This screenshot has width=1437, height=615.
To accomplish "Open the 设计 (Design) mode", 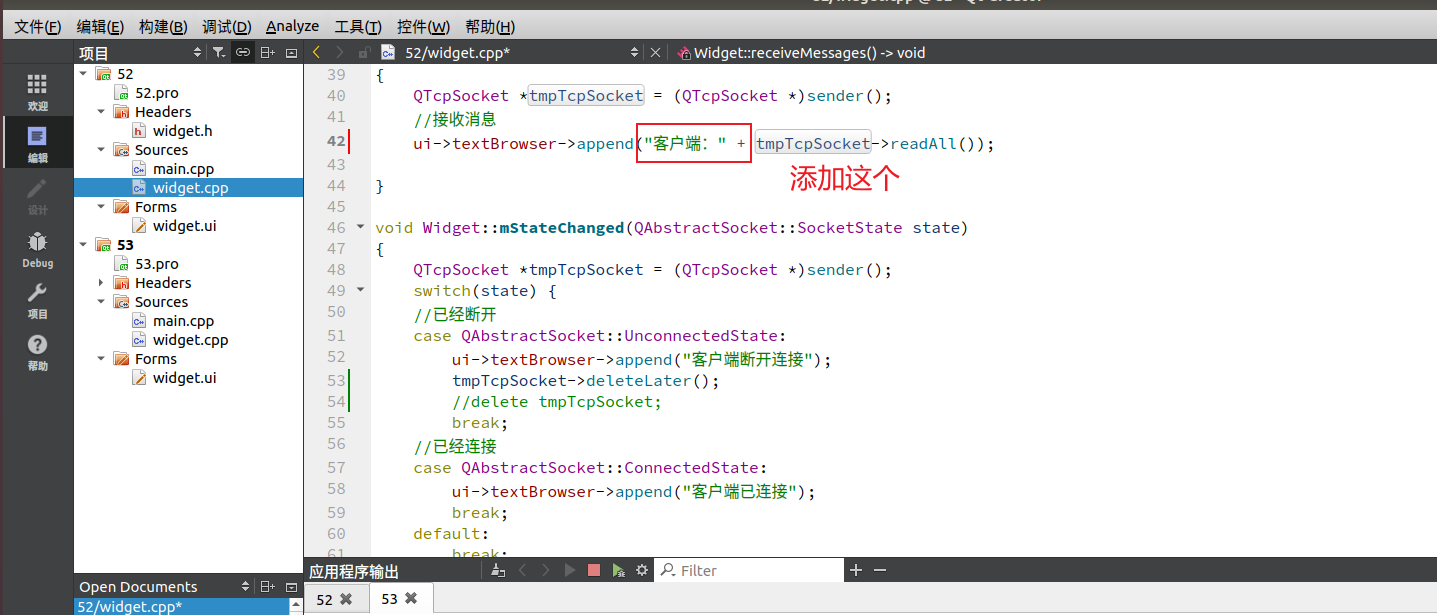I will pyautogui.click(x=37, y=196).
